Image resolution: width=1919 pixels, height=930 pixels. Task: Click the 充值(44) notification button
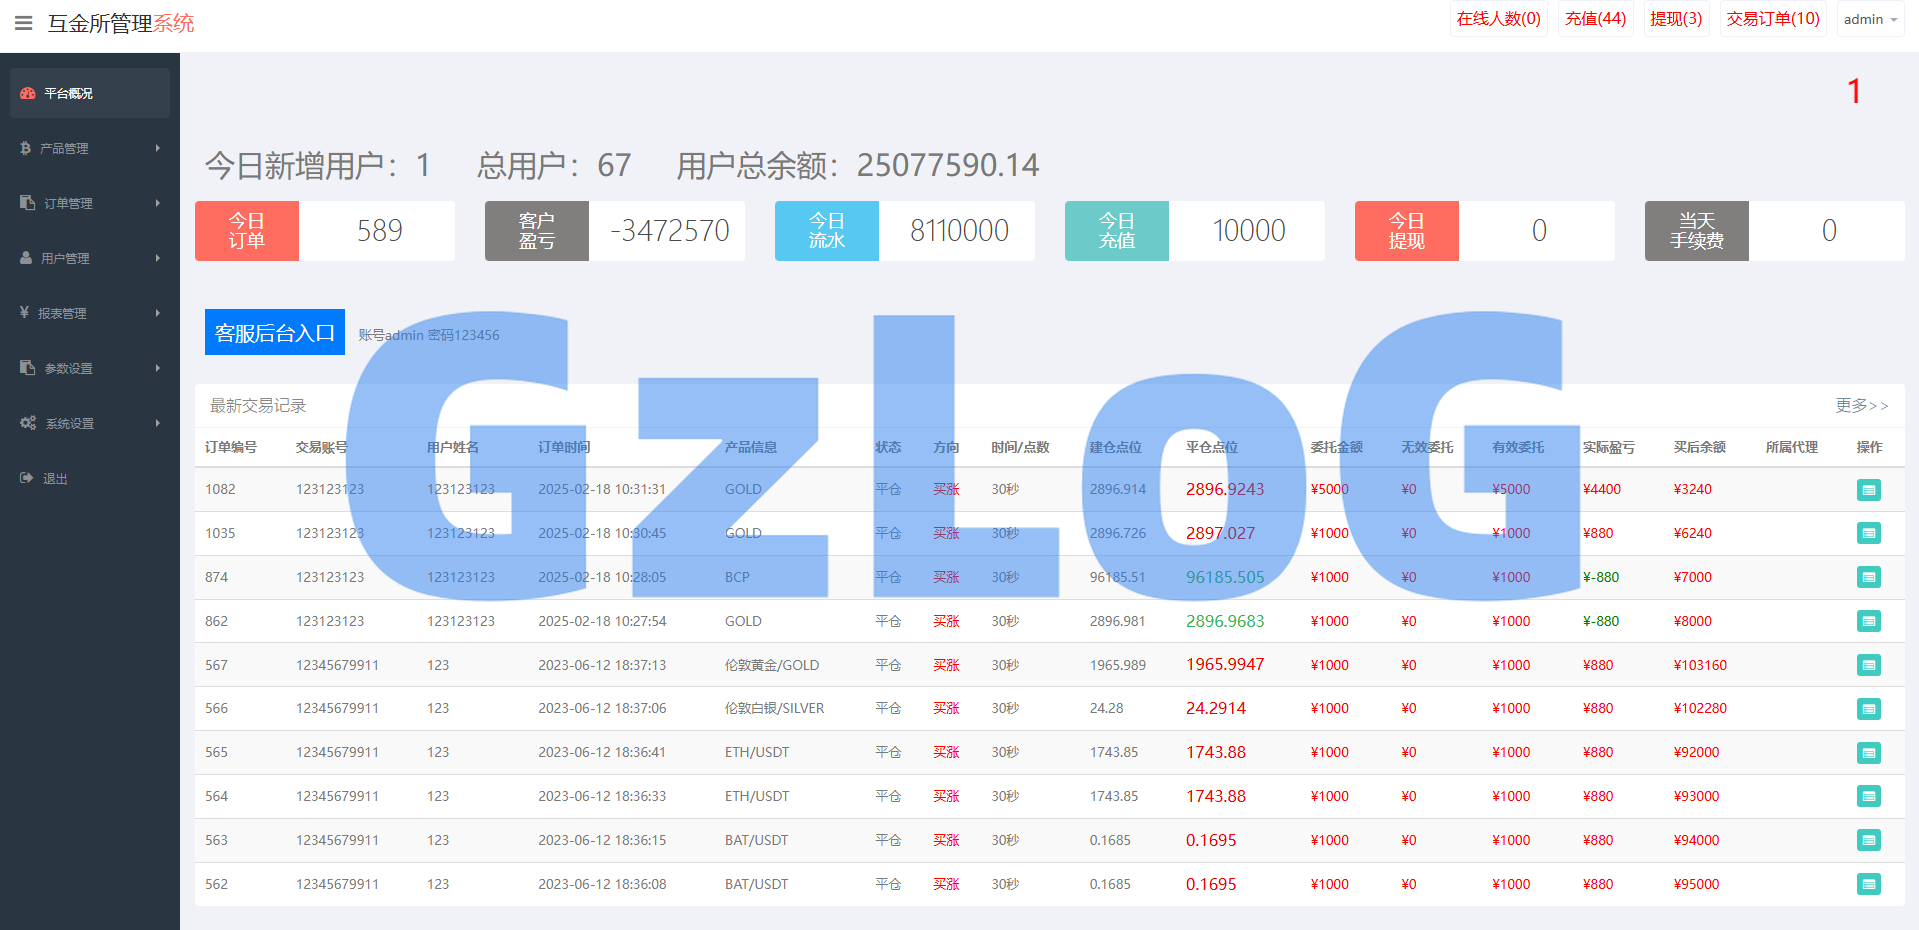tap(1595, 19)
